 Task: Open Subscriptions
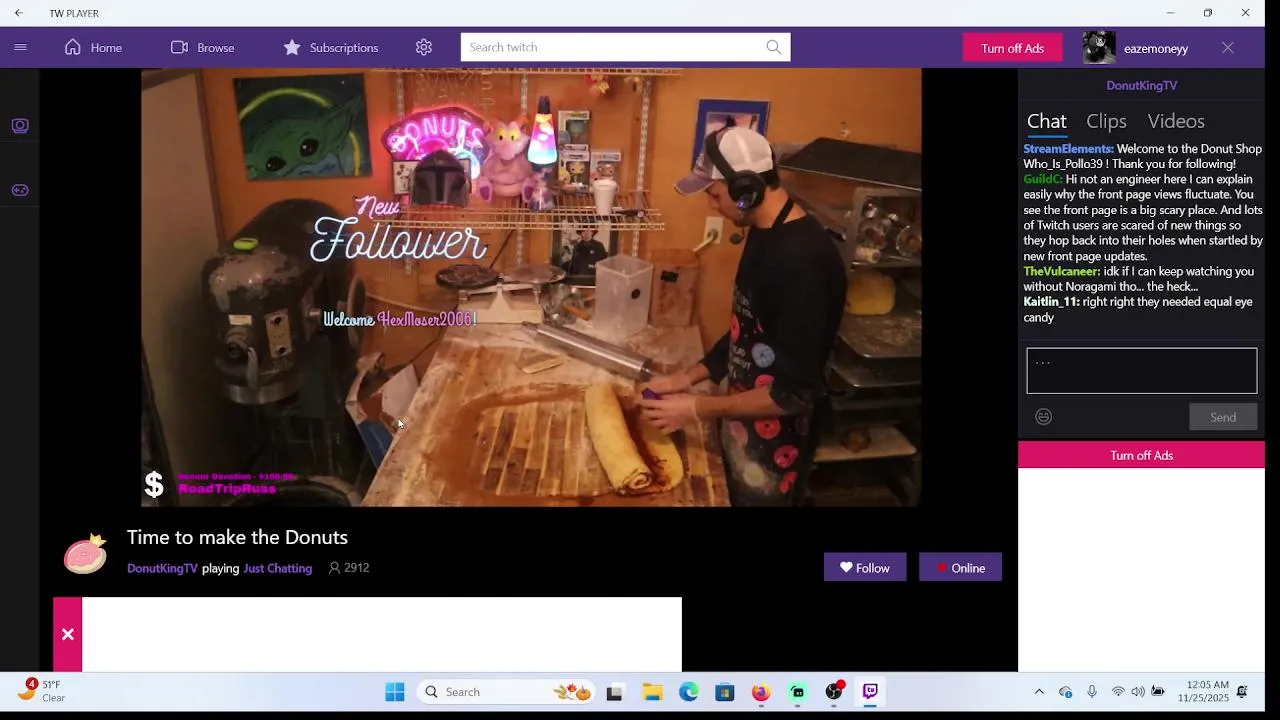330,47
